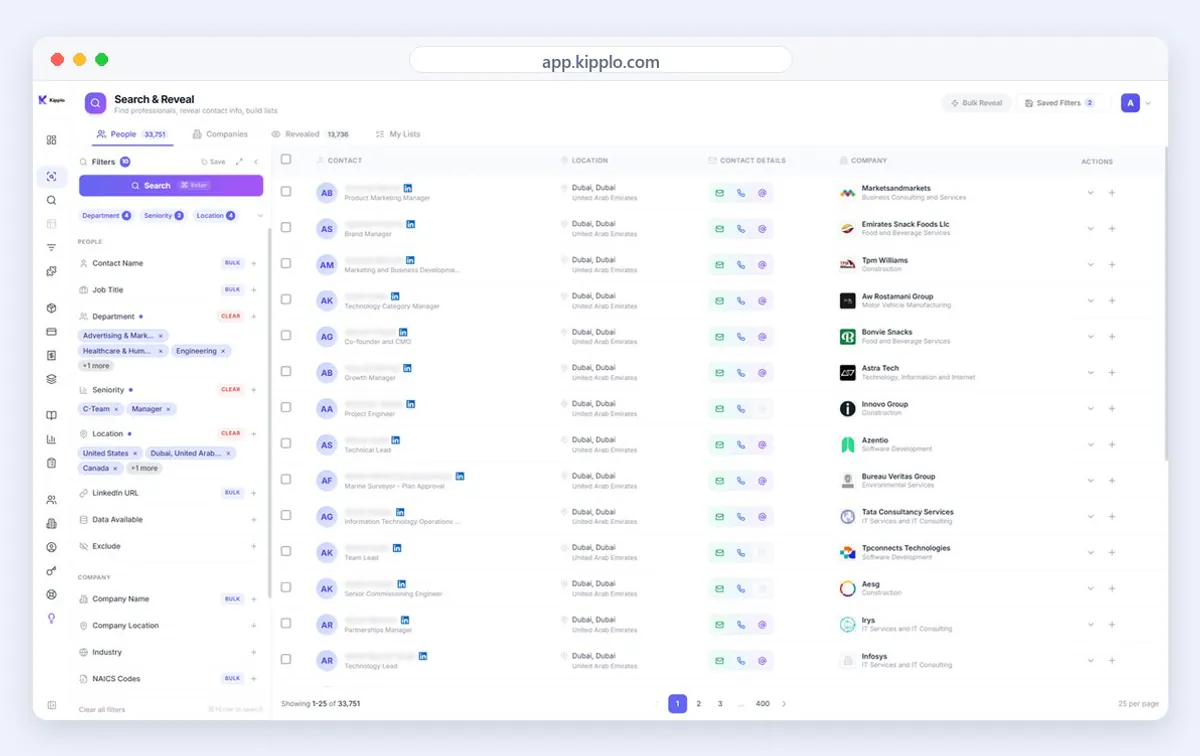This screenshot has width=1200, height=756.
Task: Click the magnifier search icon in left sidebar
Action: click(51, 200)
